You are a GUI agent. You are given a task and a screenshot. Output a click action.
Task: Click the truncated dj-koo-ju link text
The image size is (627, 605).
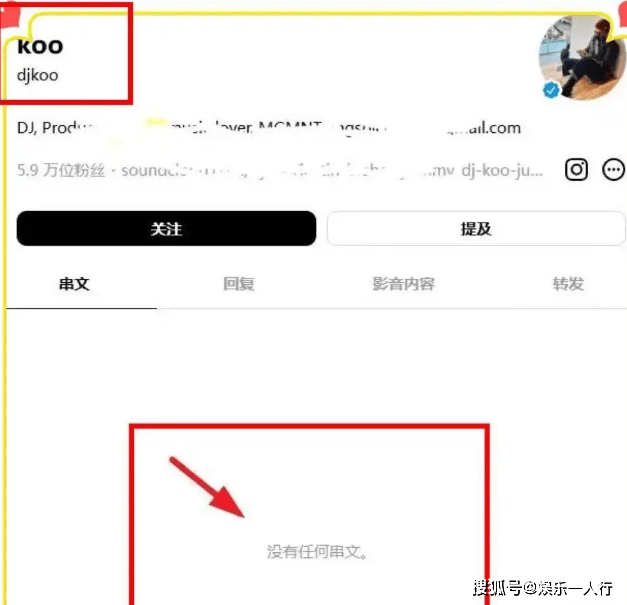pos(502,171)
